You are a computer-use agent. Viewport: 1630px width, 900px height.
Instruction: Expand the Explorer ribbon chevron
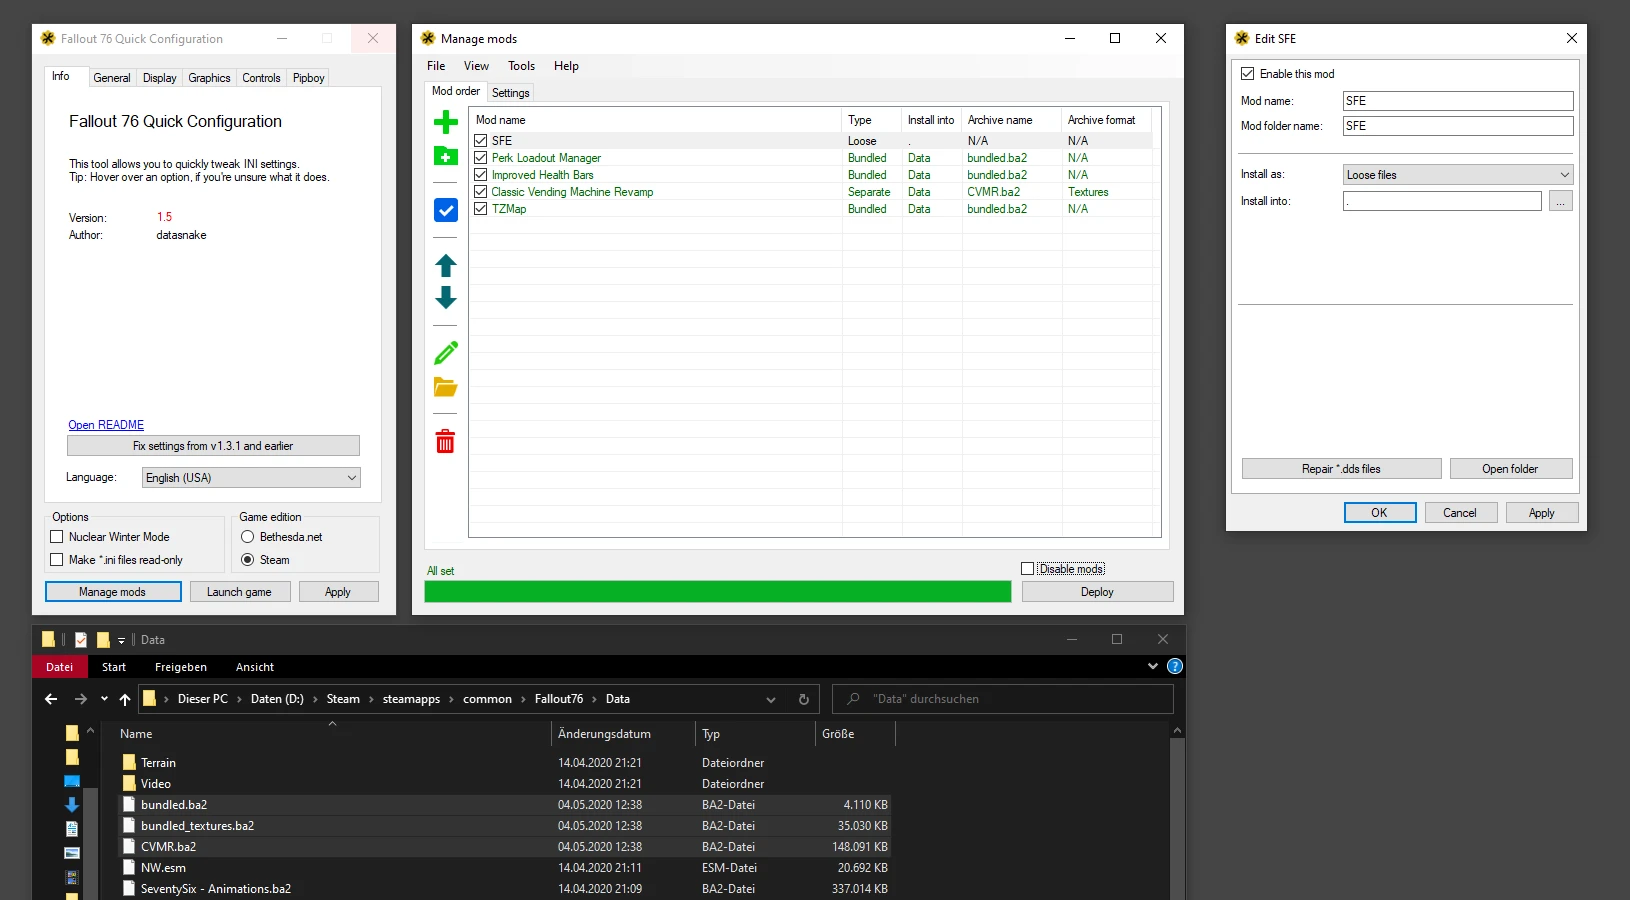(1153, 666)
